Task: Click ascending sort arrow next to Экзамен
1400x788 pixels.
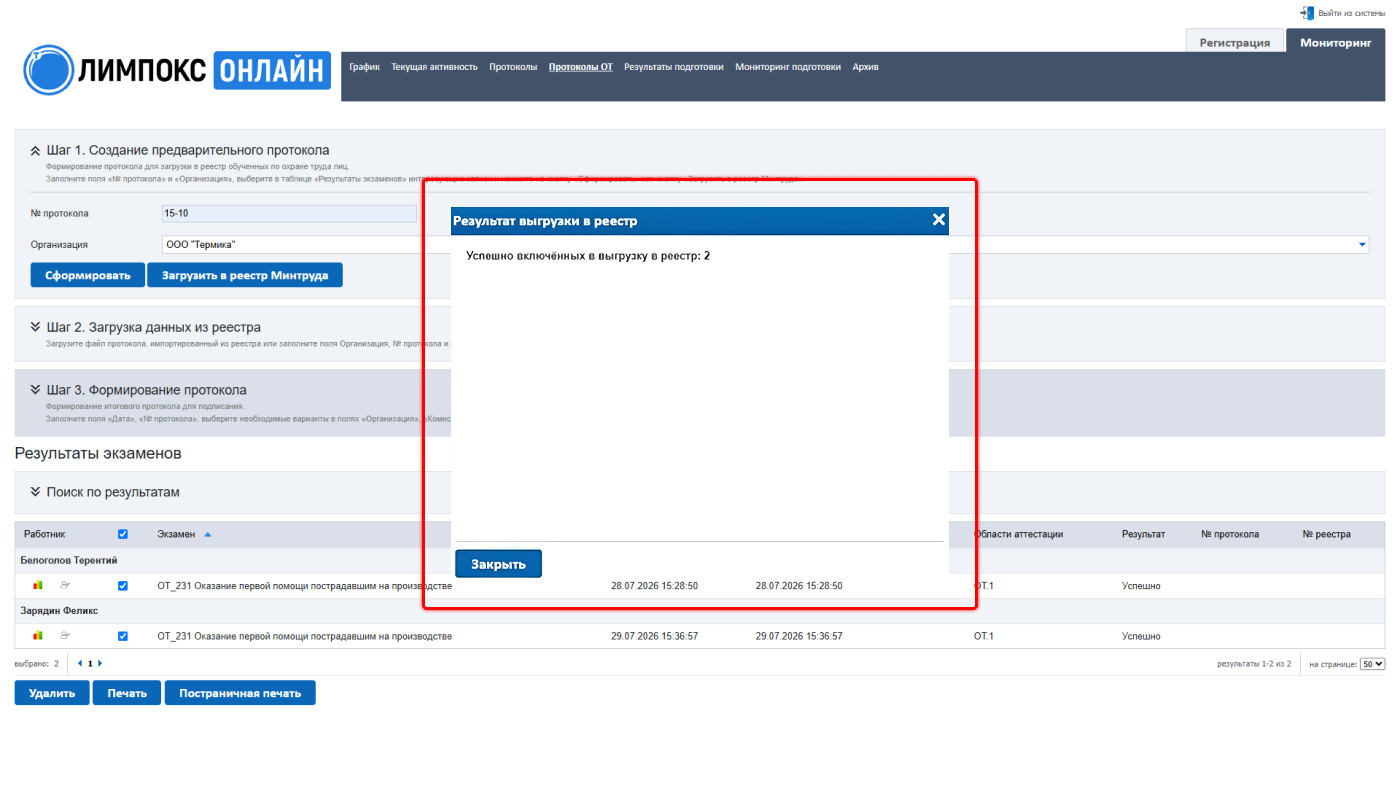Action: [x=208, y=534]
